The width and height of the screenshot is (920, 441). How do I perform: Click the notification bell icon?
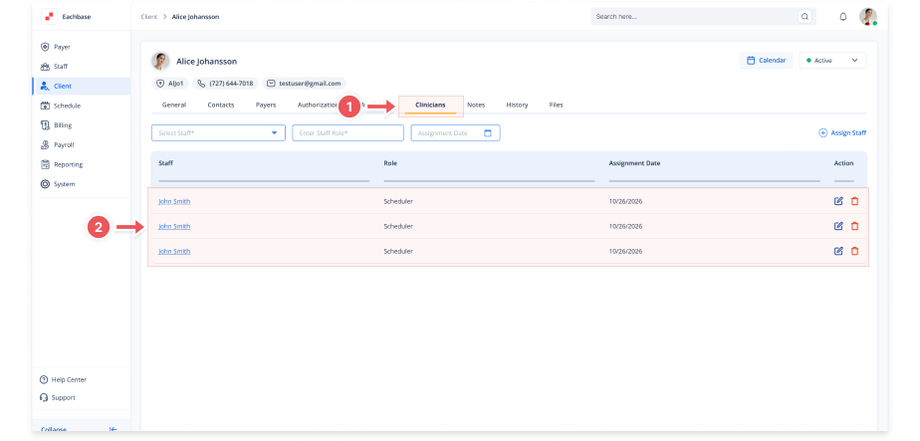(x=843, y=17)
